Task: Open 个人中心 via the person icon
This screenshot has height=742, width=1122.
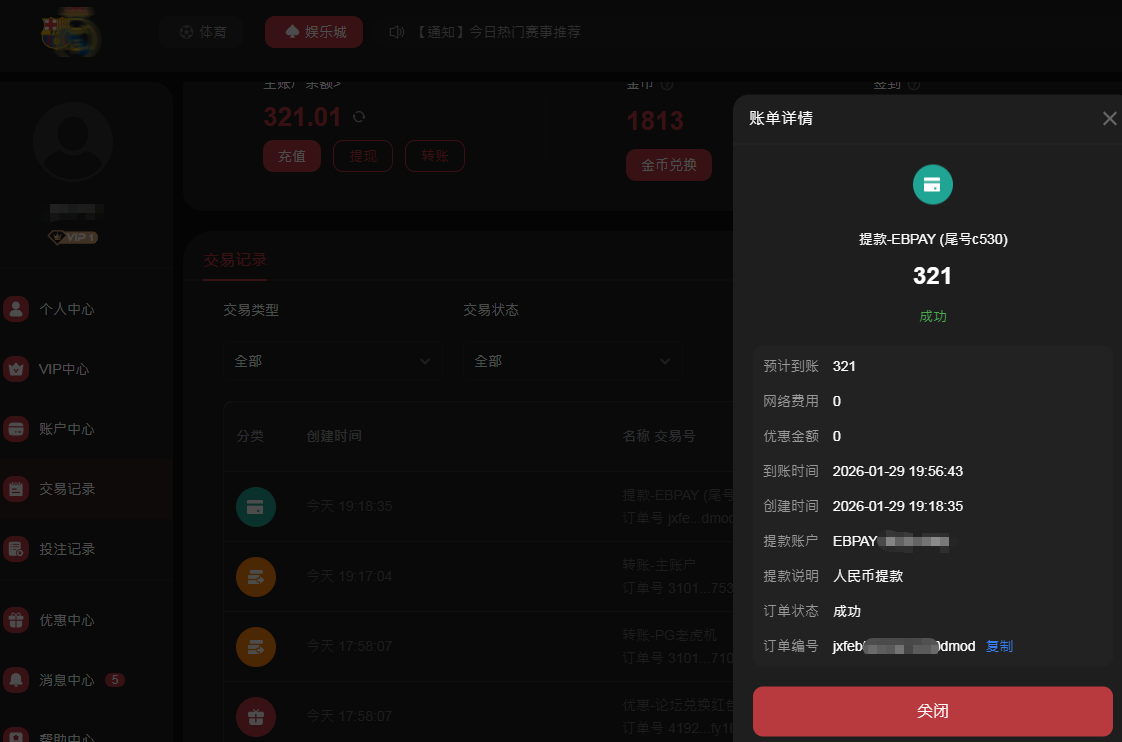Action: (16, 309)
